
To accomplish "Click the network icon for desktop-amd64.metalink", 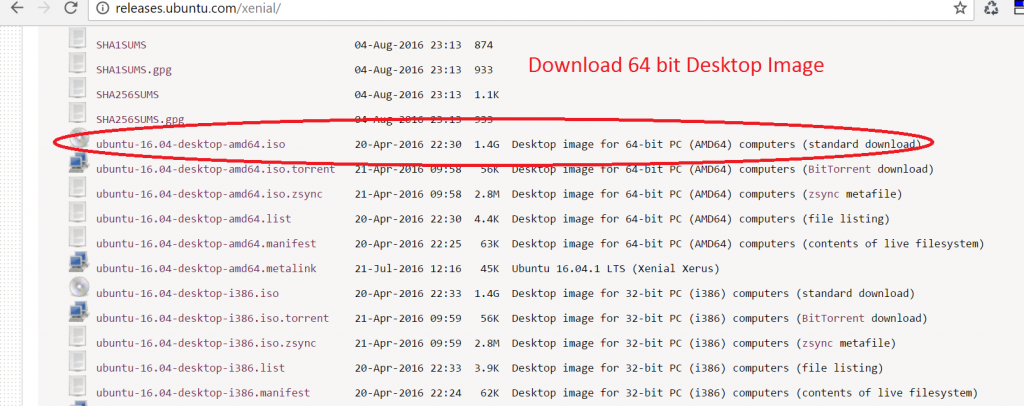I will pos(78,262).
